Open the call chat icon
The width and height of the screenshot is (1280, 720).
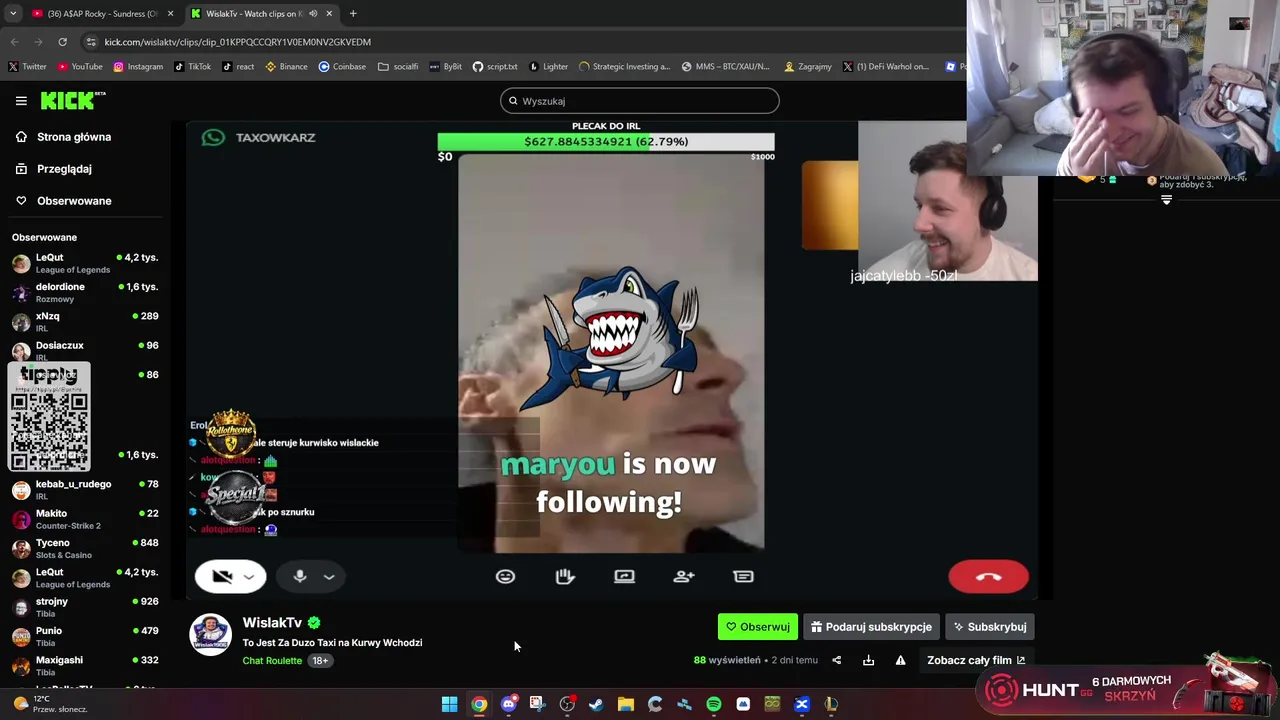coord(743,576)
